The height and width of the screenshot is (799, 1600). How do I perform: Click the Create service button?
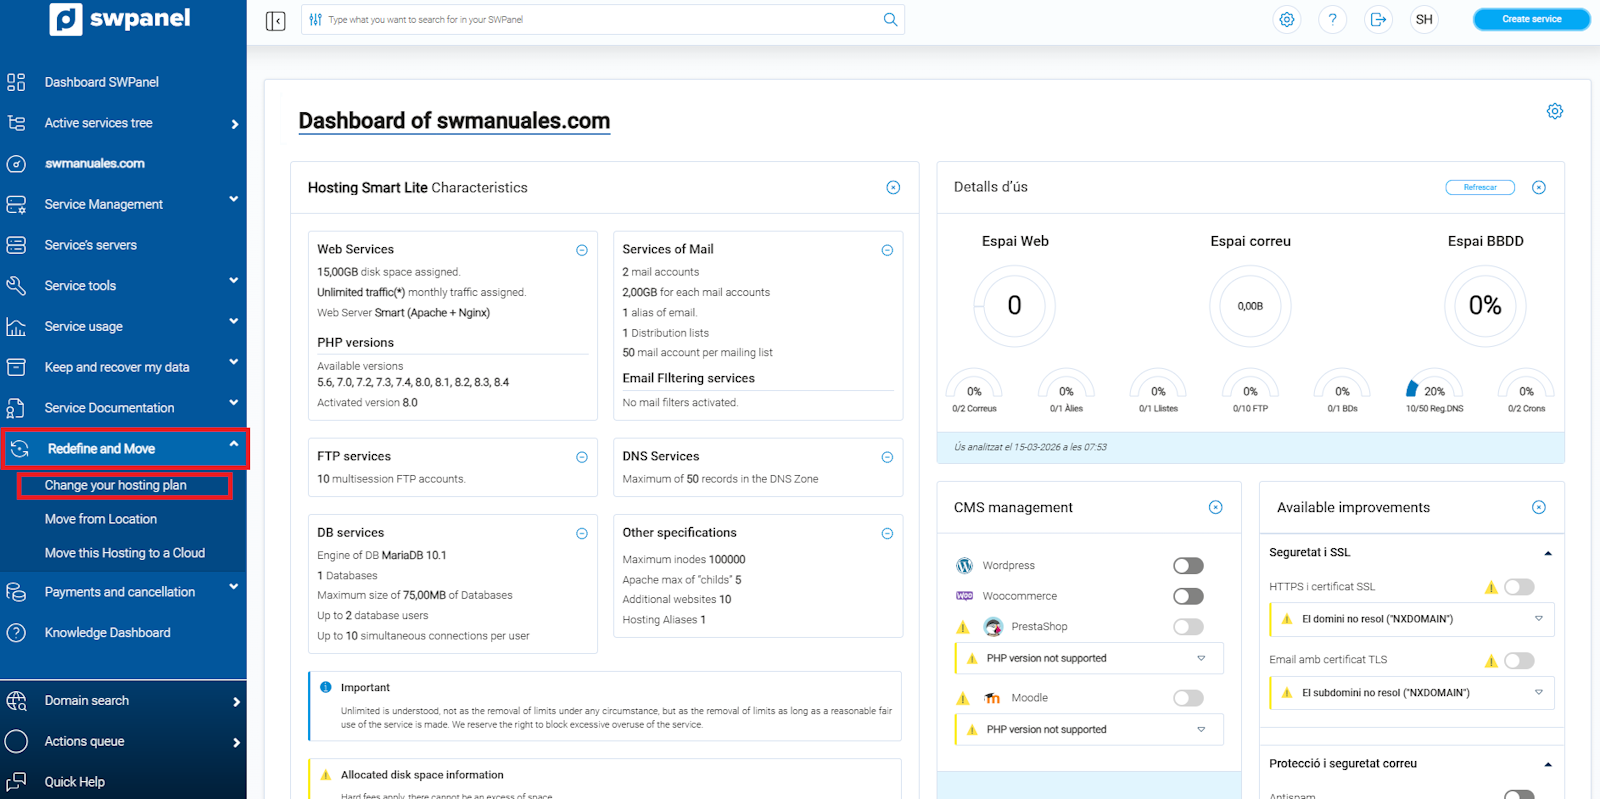click(1531, 19)
